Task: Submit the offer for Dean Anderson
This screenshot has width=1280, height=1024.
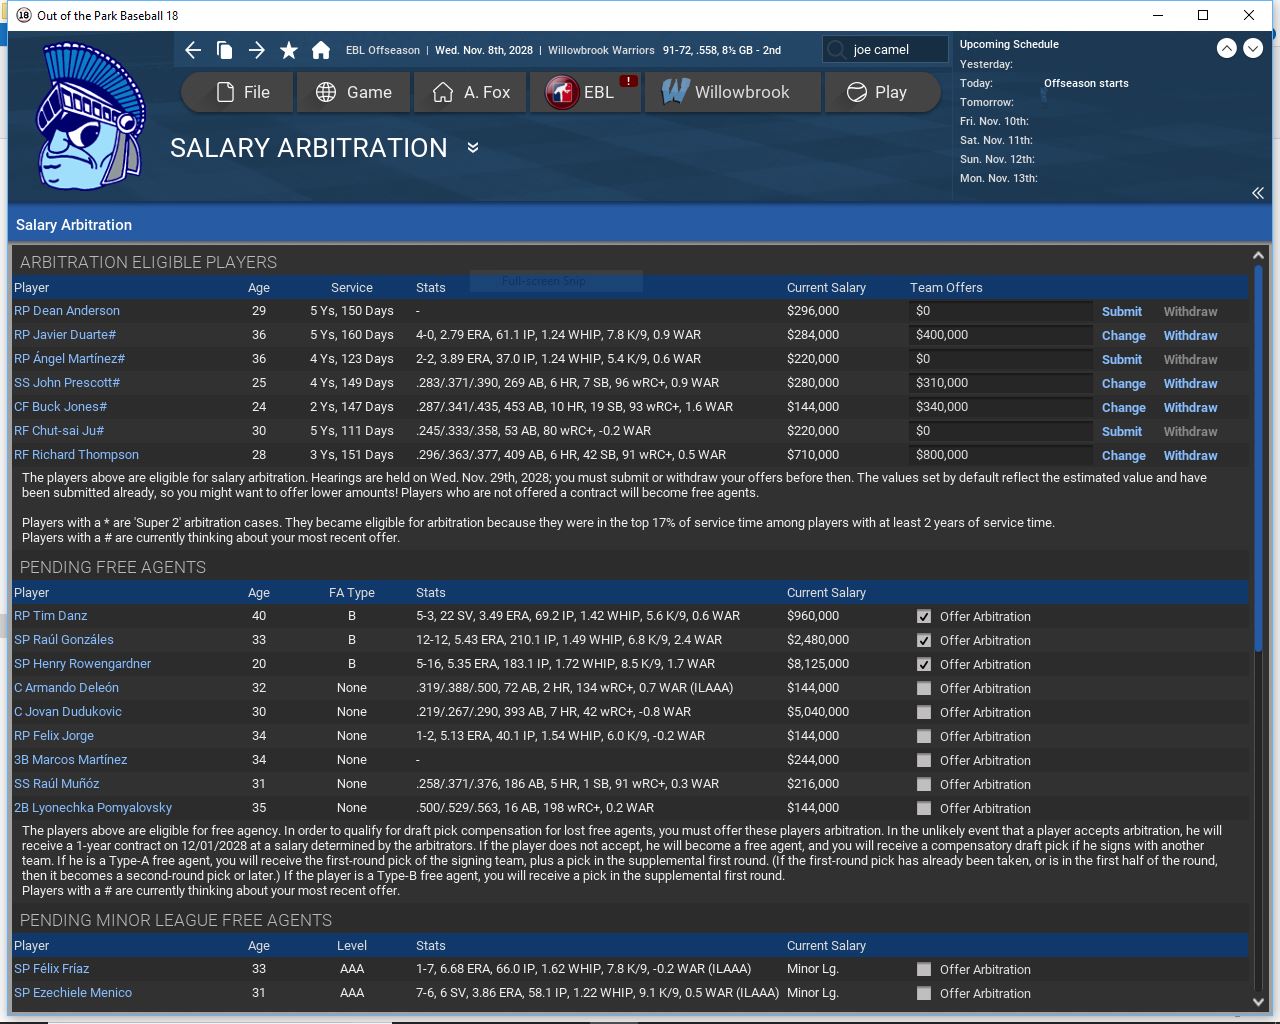Action: click(x=1121, y=312)
